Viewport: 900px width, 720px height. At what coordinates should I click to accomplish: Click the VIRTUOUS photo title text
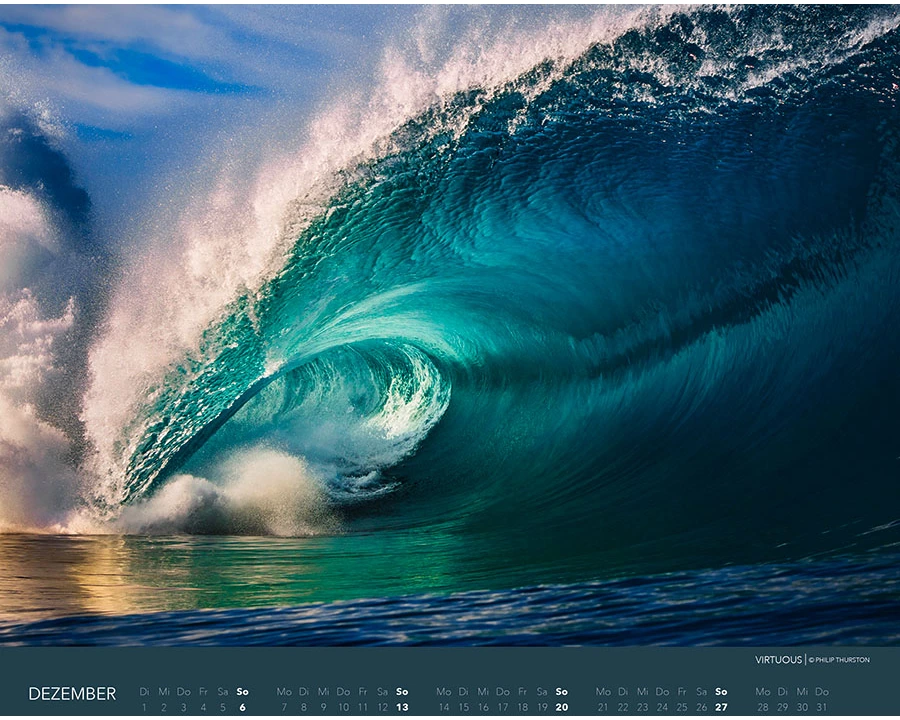pos(778,660)
